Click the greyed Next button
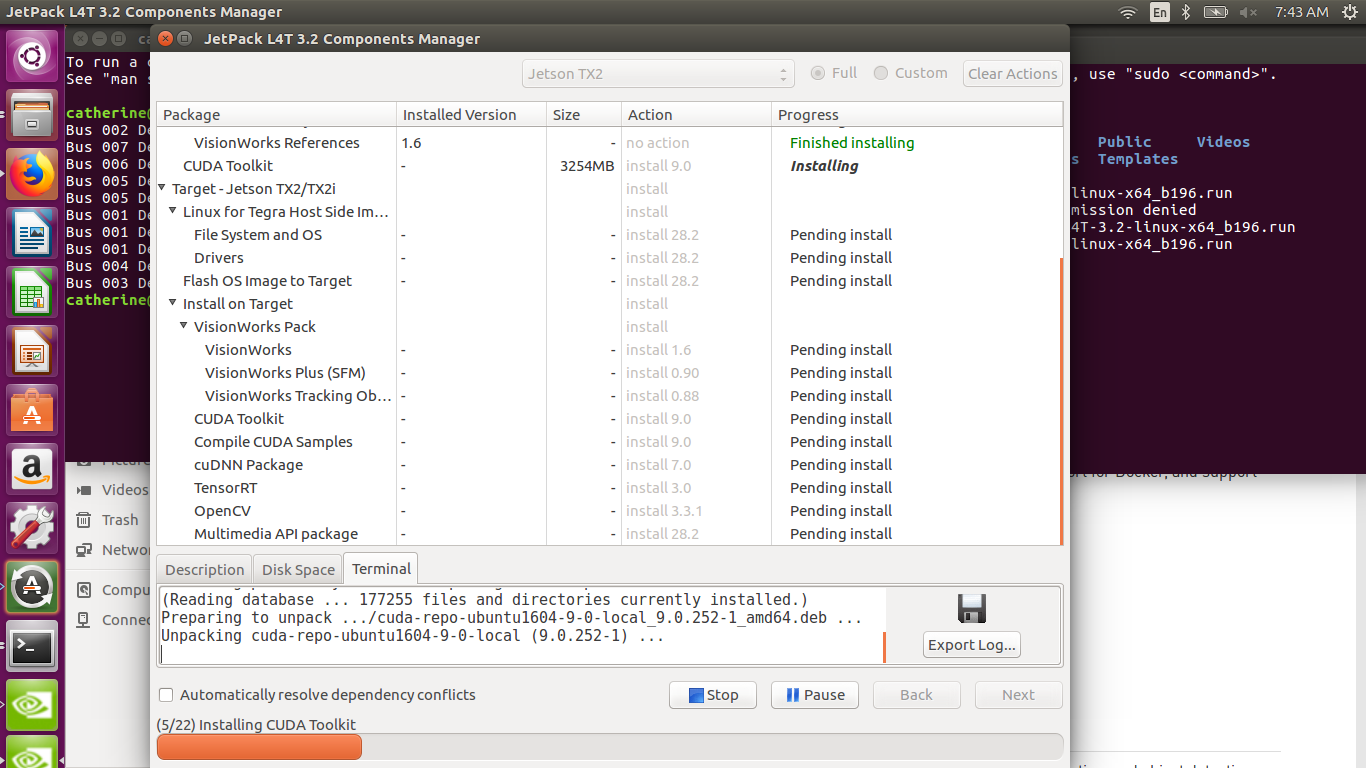Image resolution: width=1366 pixels, height=768 pixels. pos(1018,695)
